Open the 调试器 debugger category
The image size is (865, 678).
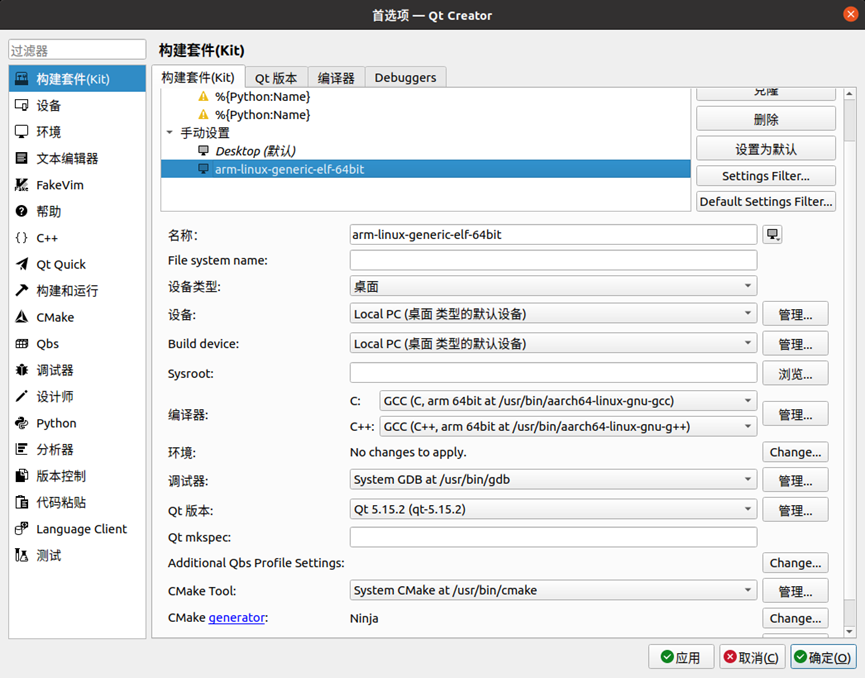point(55,370)
